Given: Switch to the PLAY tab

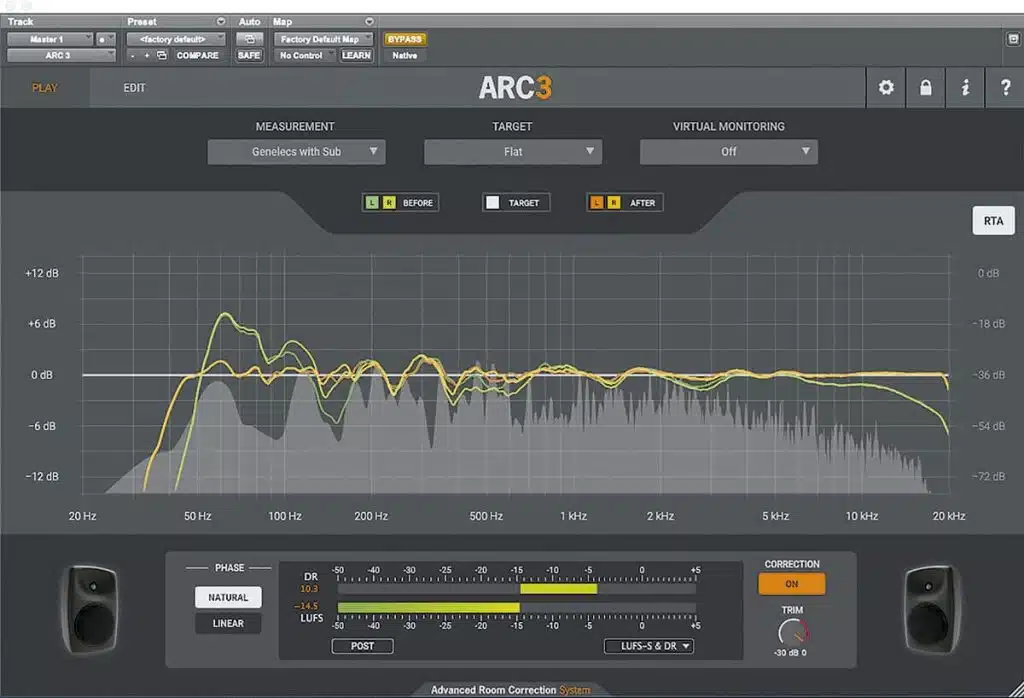Looking at the screenshot, I should (44, 87).
